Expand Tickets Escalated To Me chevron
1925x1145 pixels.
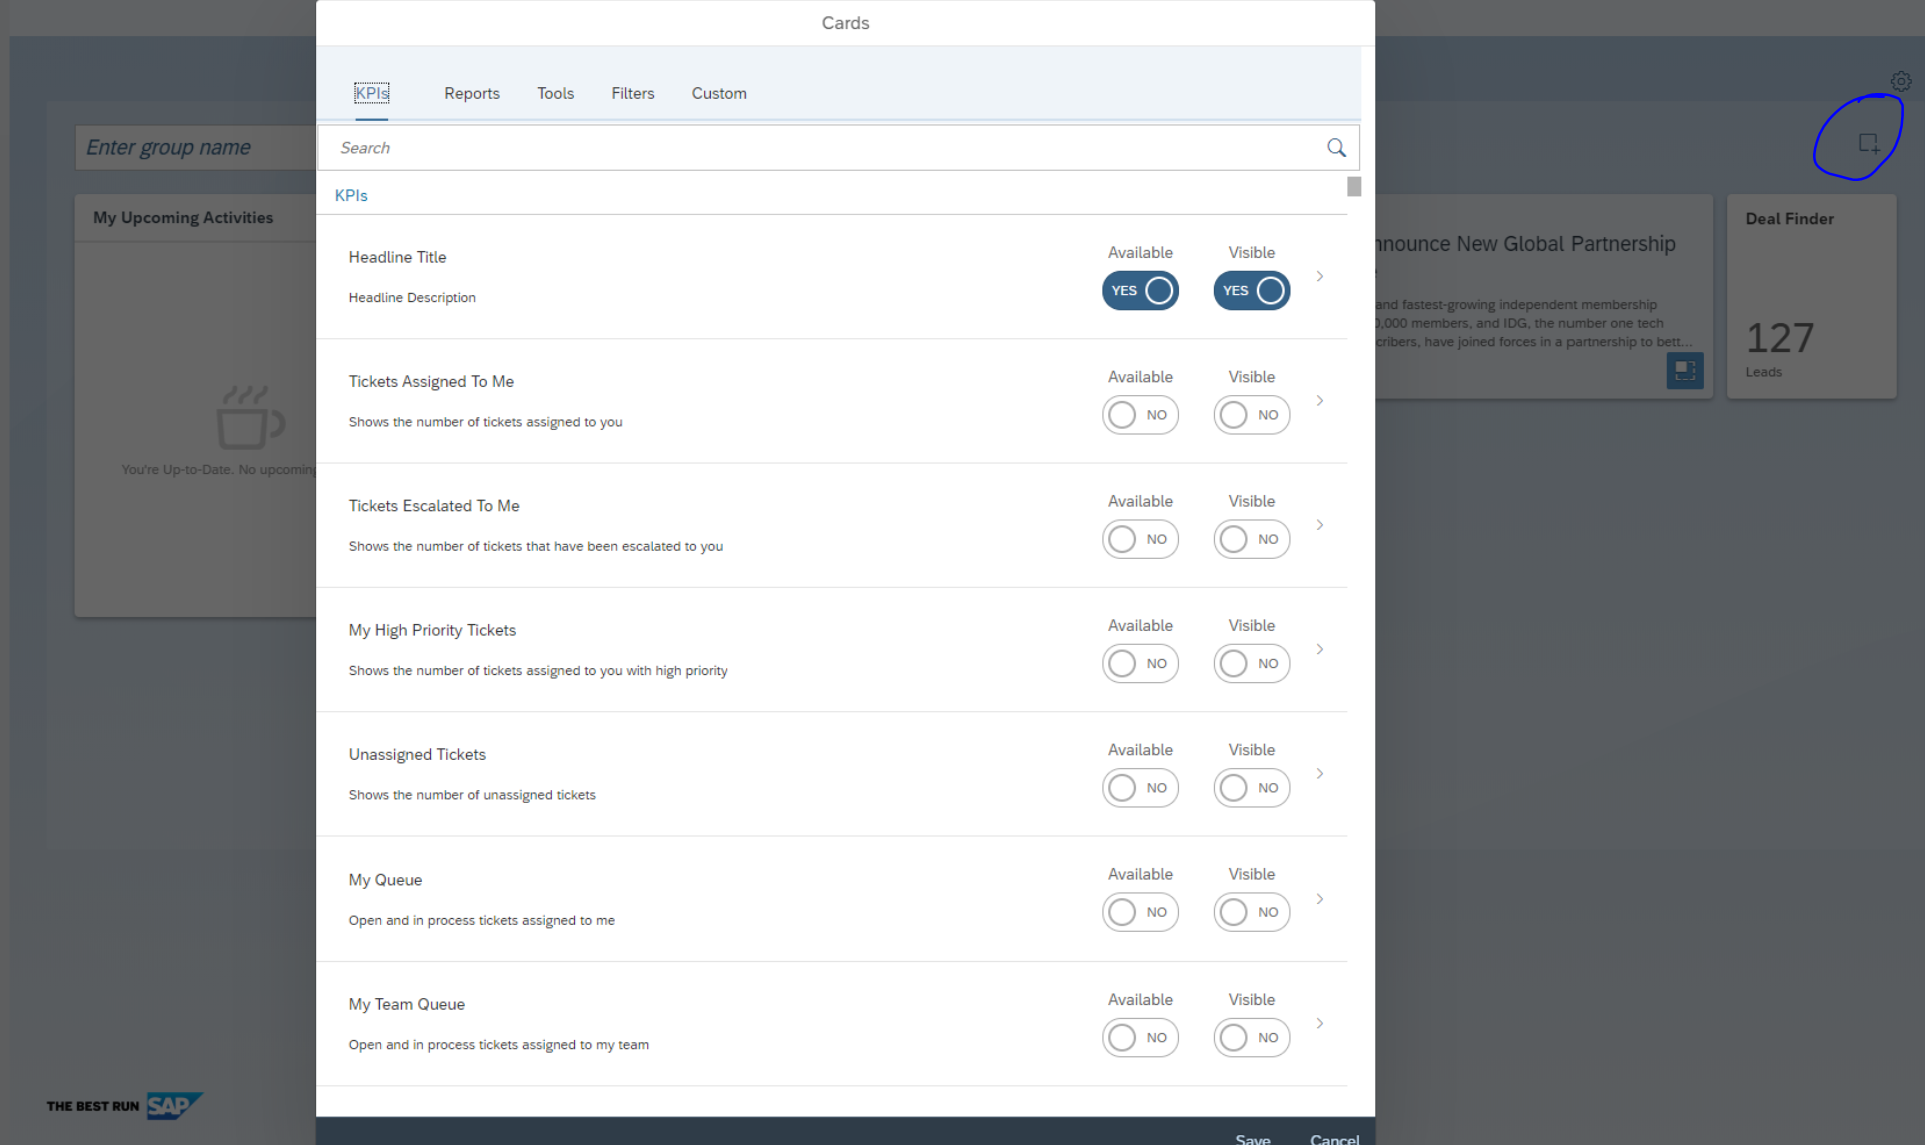coord(1320,525)
